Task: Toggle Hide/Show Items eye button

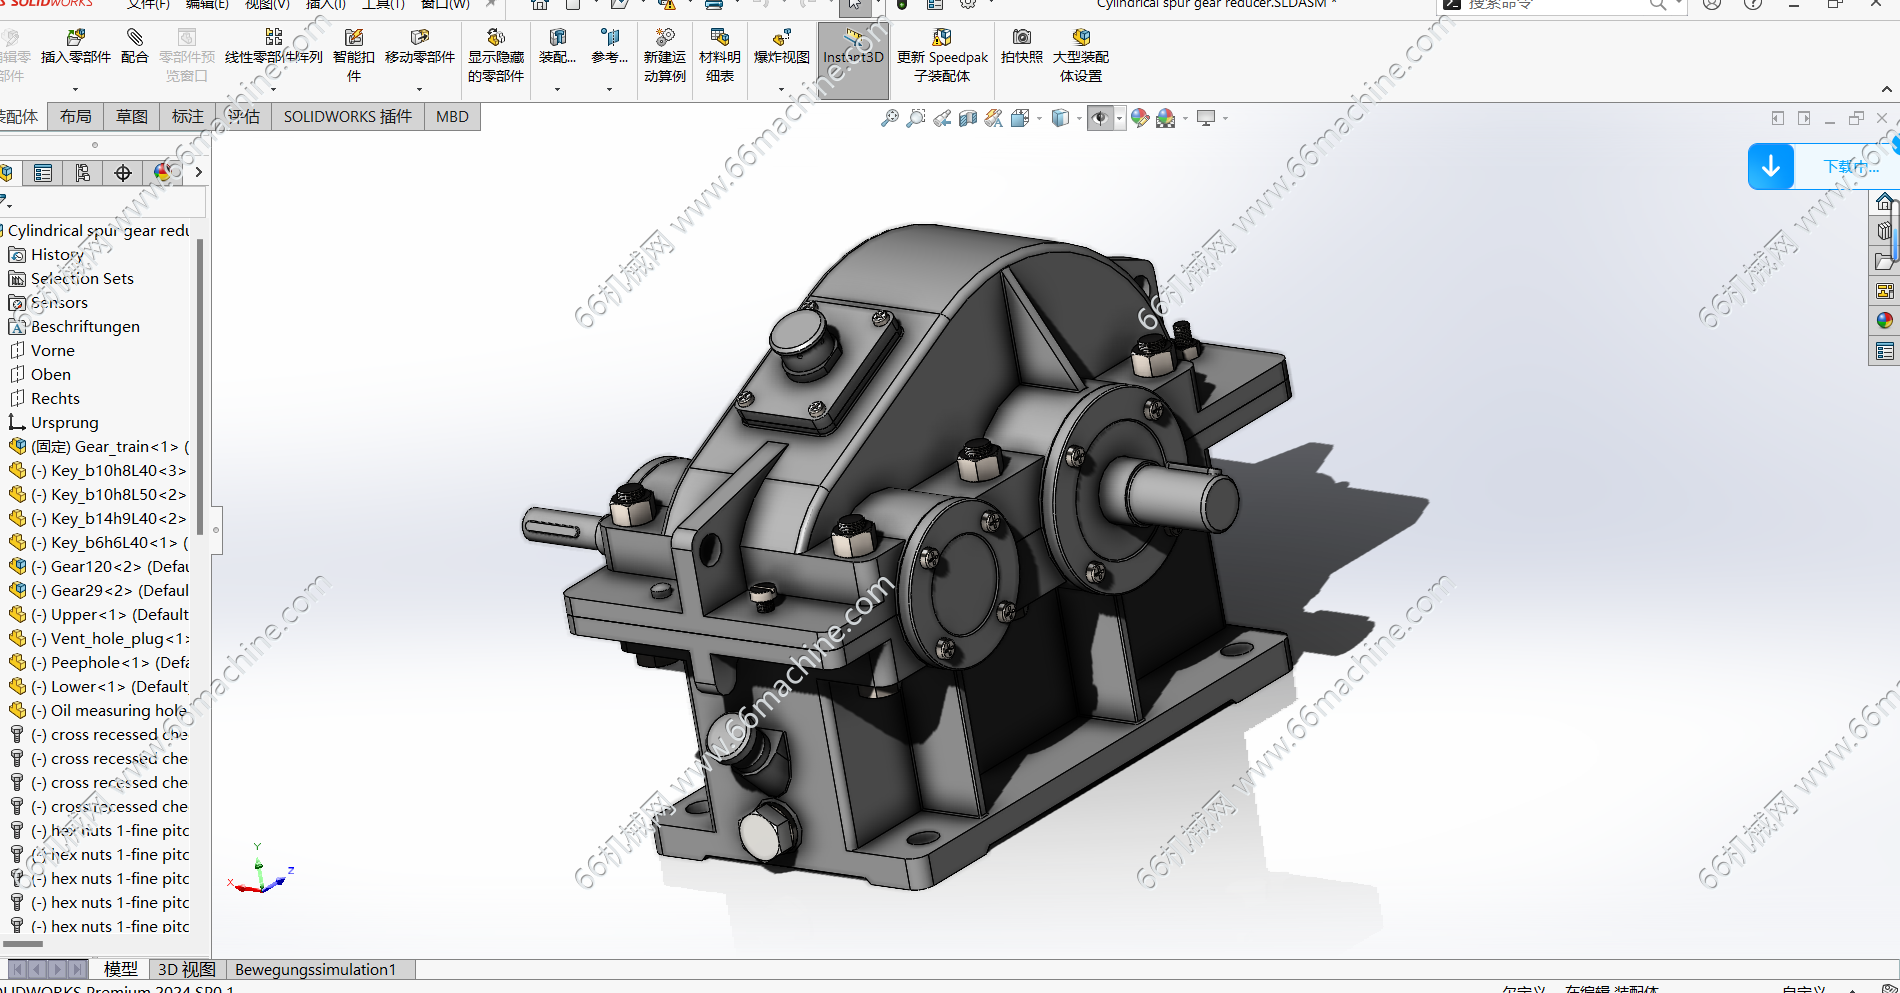Action: point(1100,118)
